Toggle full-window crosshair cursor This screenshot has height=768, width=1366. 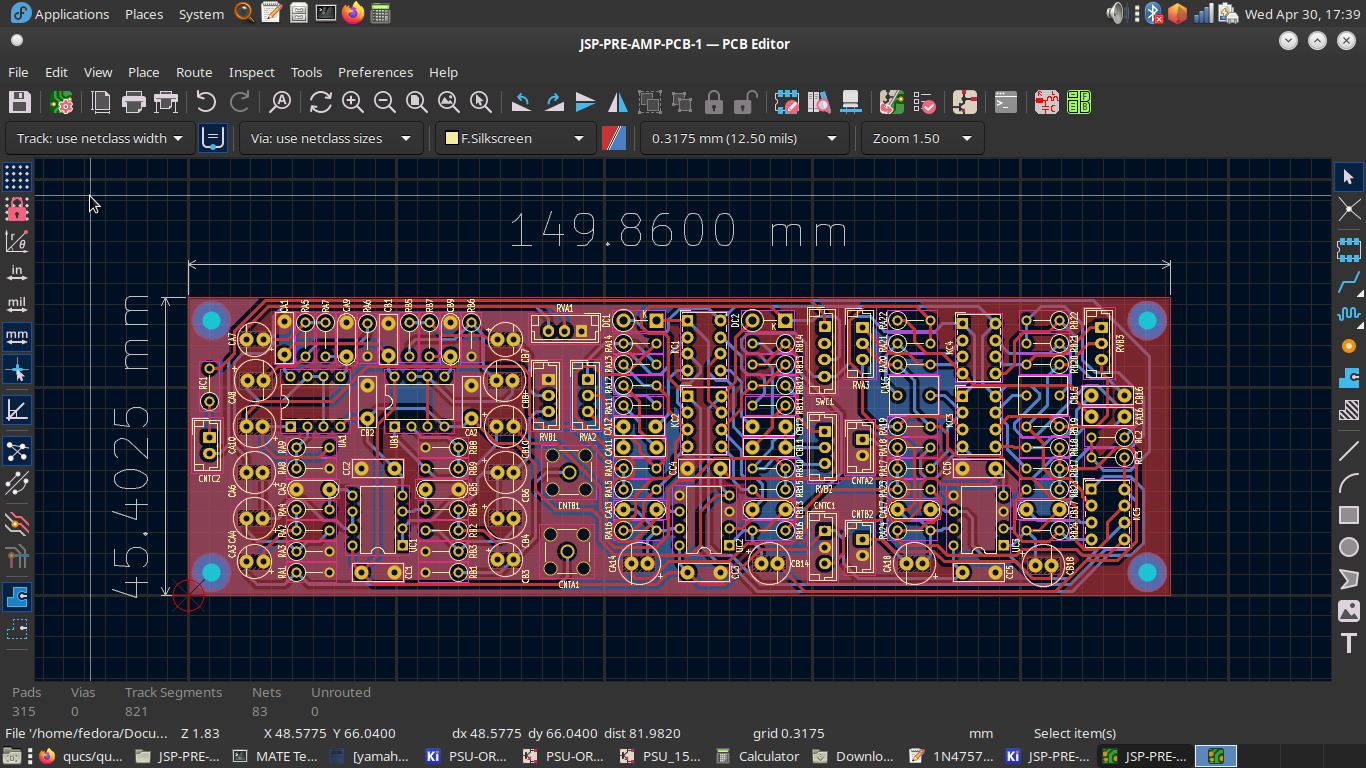(17, 369)
